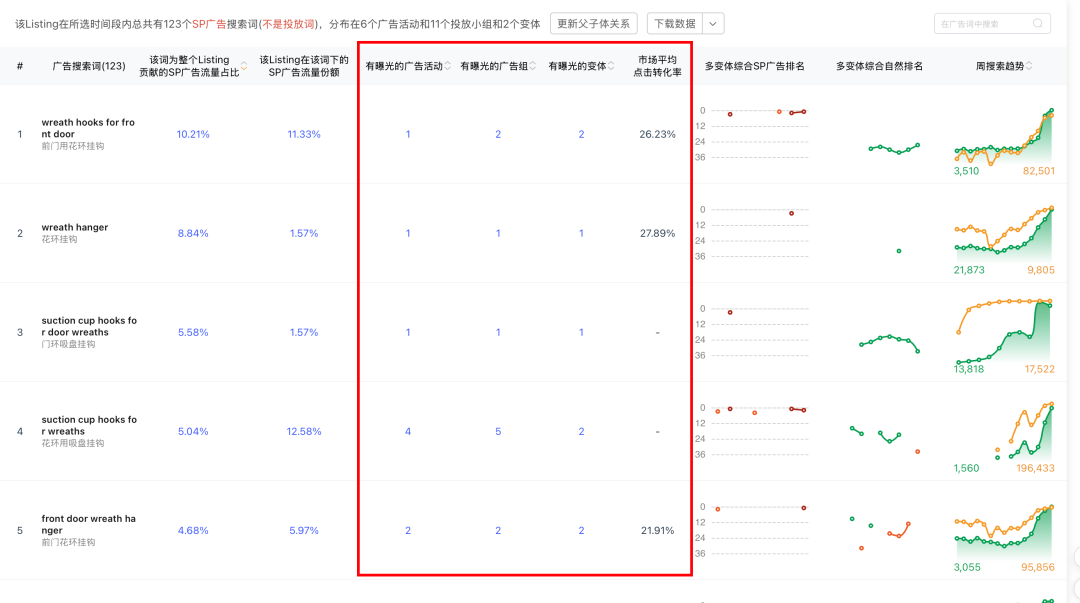Open trend chart showing 13,818 and 17,522
This screenshot has height=603, width=1080.
[x=1004, y=337]
